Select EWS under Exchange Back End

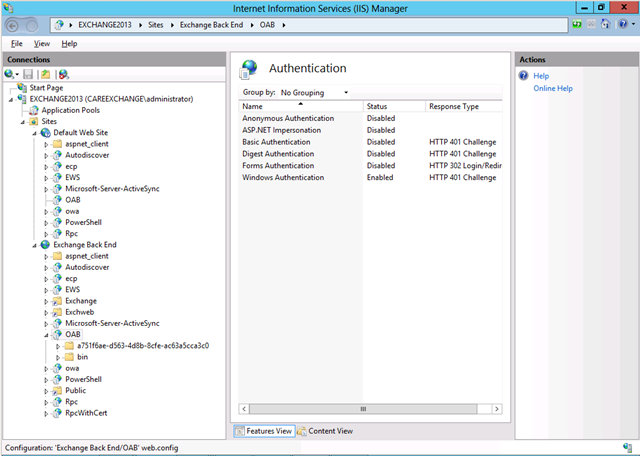tap(73, 289)
